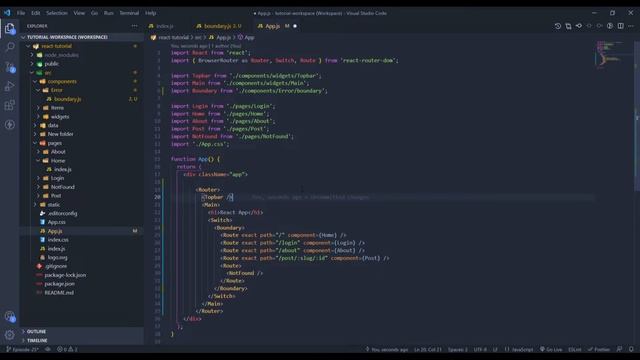
Task: Click the Explorer panel more actions ellipsis
Action: 135,26
